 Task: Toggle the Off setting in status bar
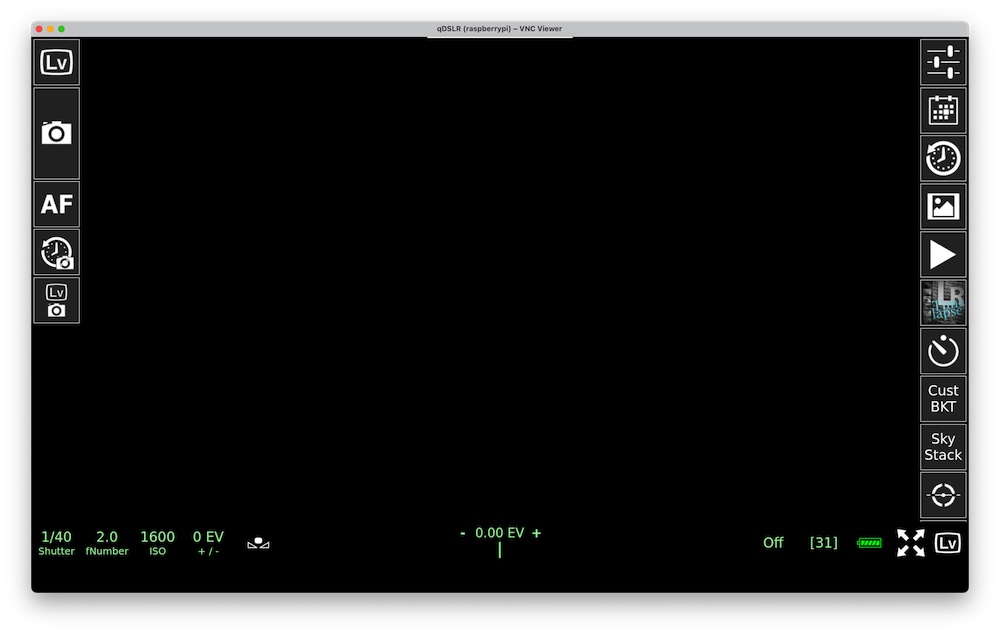[x=772, y=543]
